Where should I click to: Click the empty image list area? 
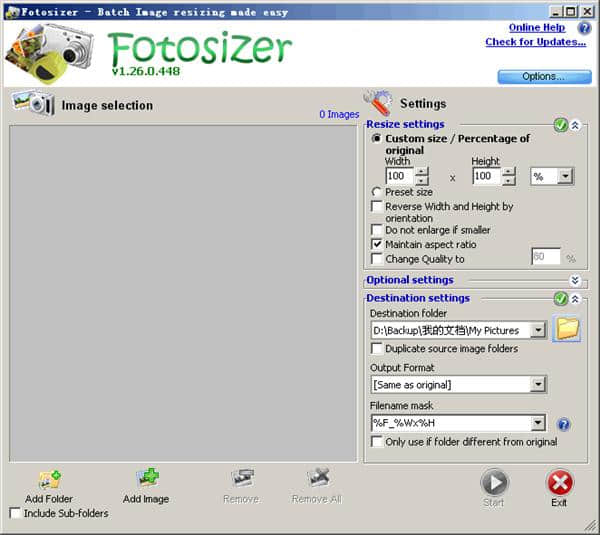pos(183,294)
